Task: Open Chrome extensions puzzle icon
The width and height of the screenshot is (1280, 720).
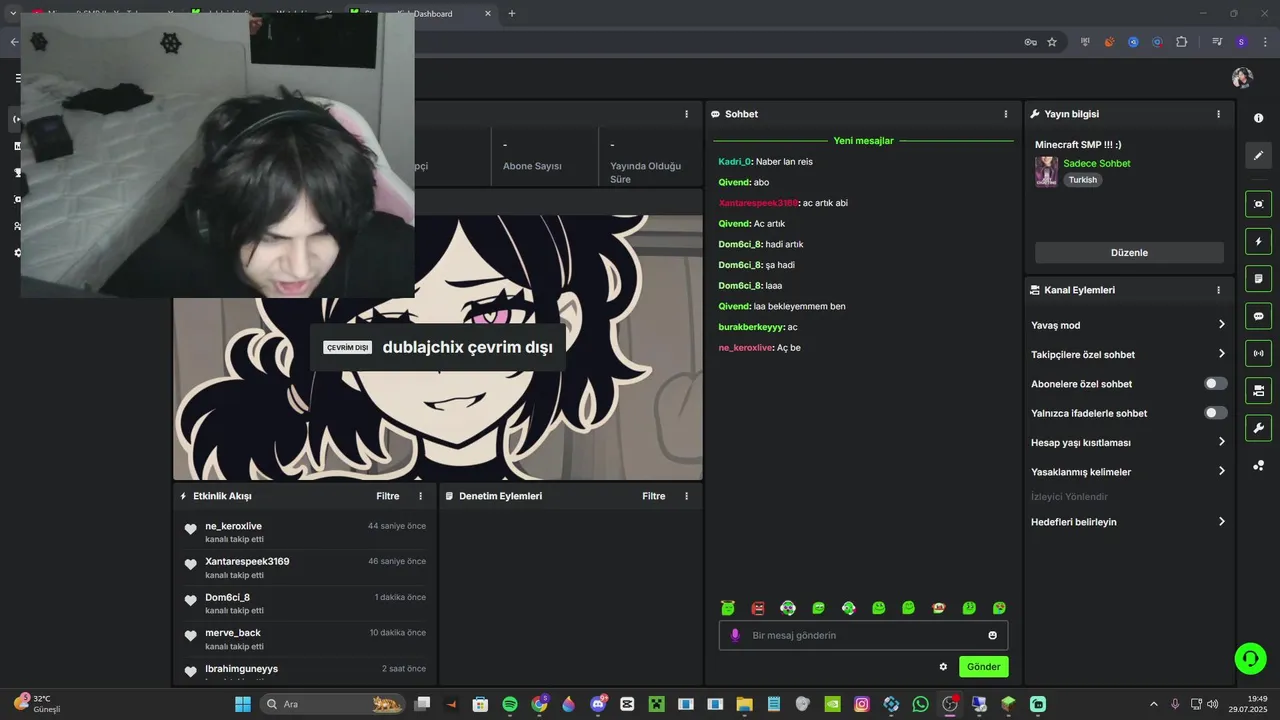Action: [x=1181, y=42]
